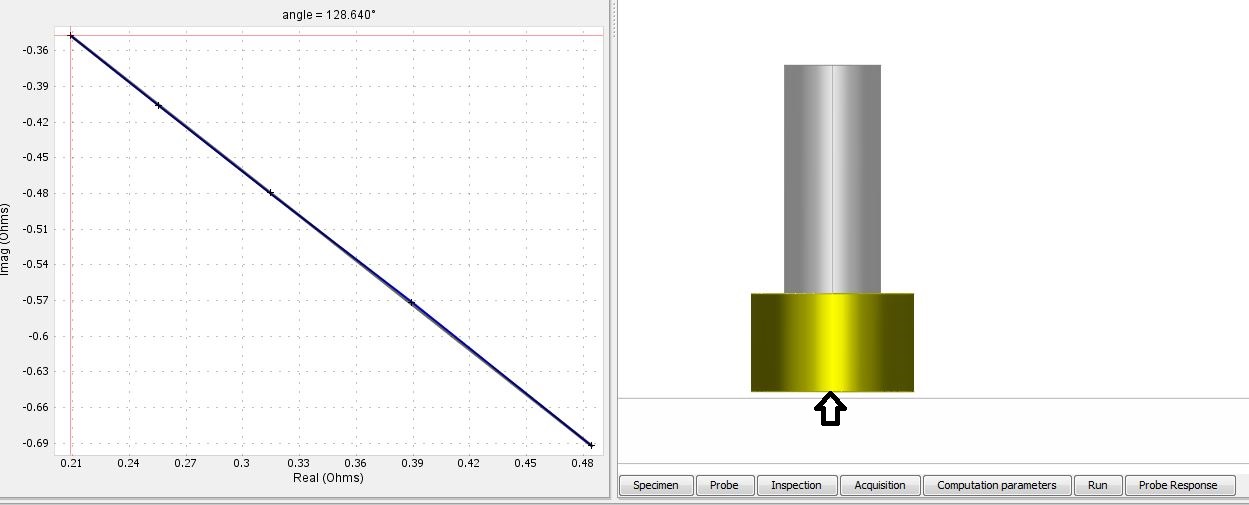The height and width of the screenshot is (505, 1249).
Task: Click the 0.33 tick on Real axis
Action: (x=299, y=464)
